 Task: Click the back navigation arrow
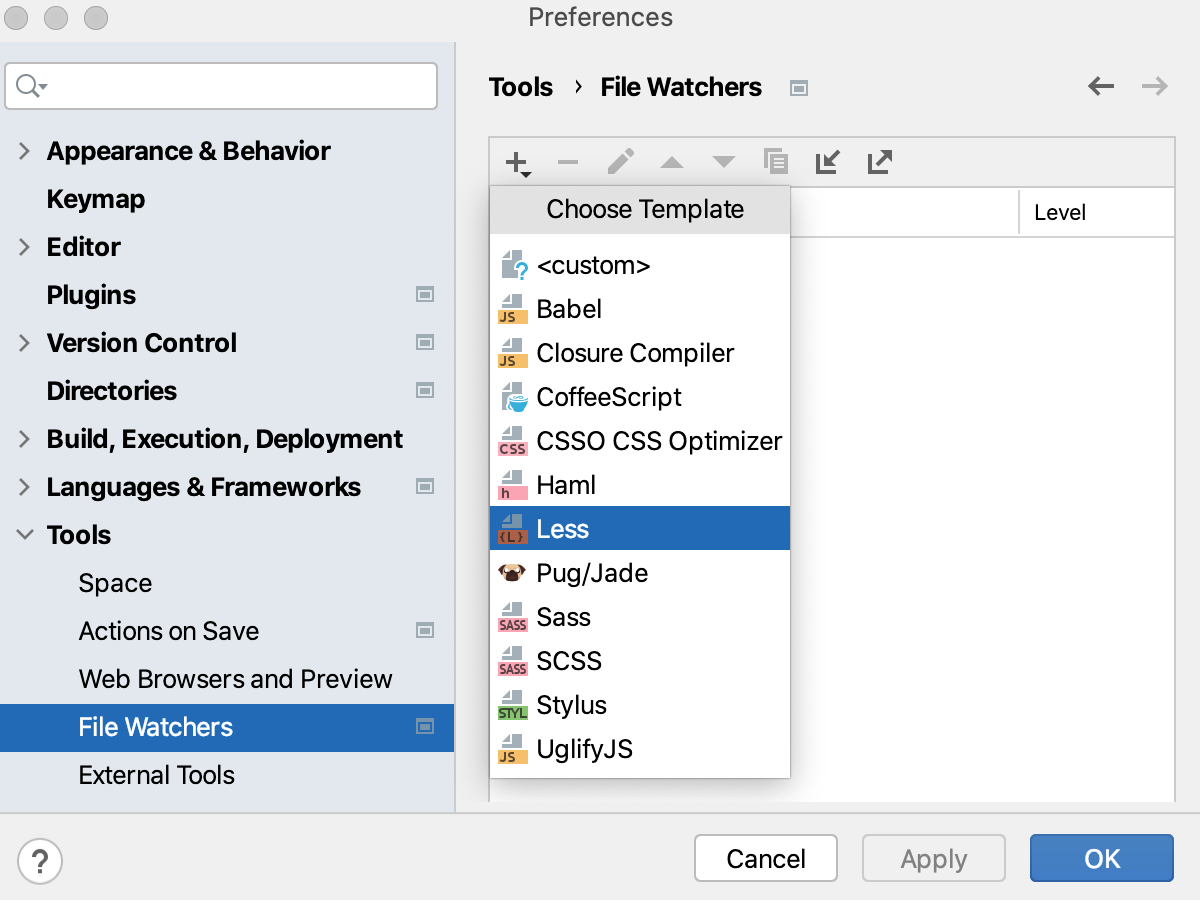pyautogui.click(x=1101, y=87)
